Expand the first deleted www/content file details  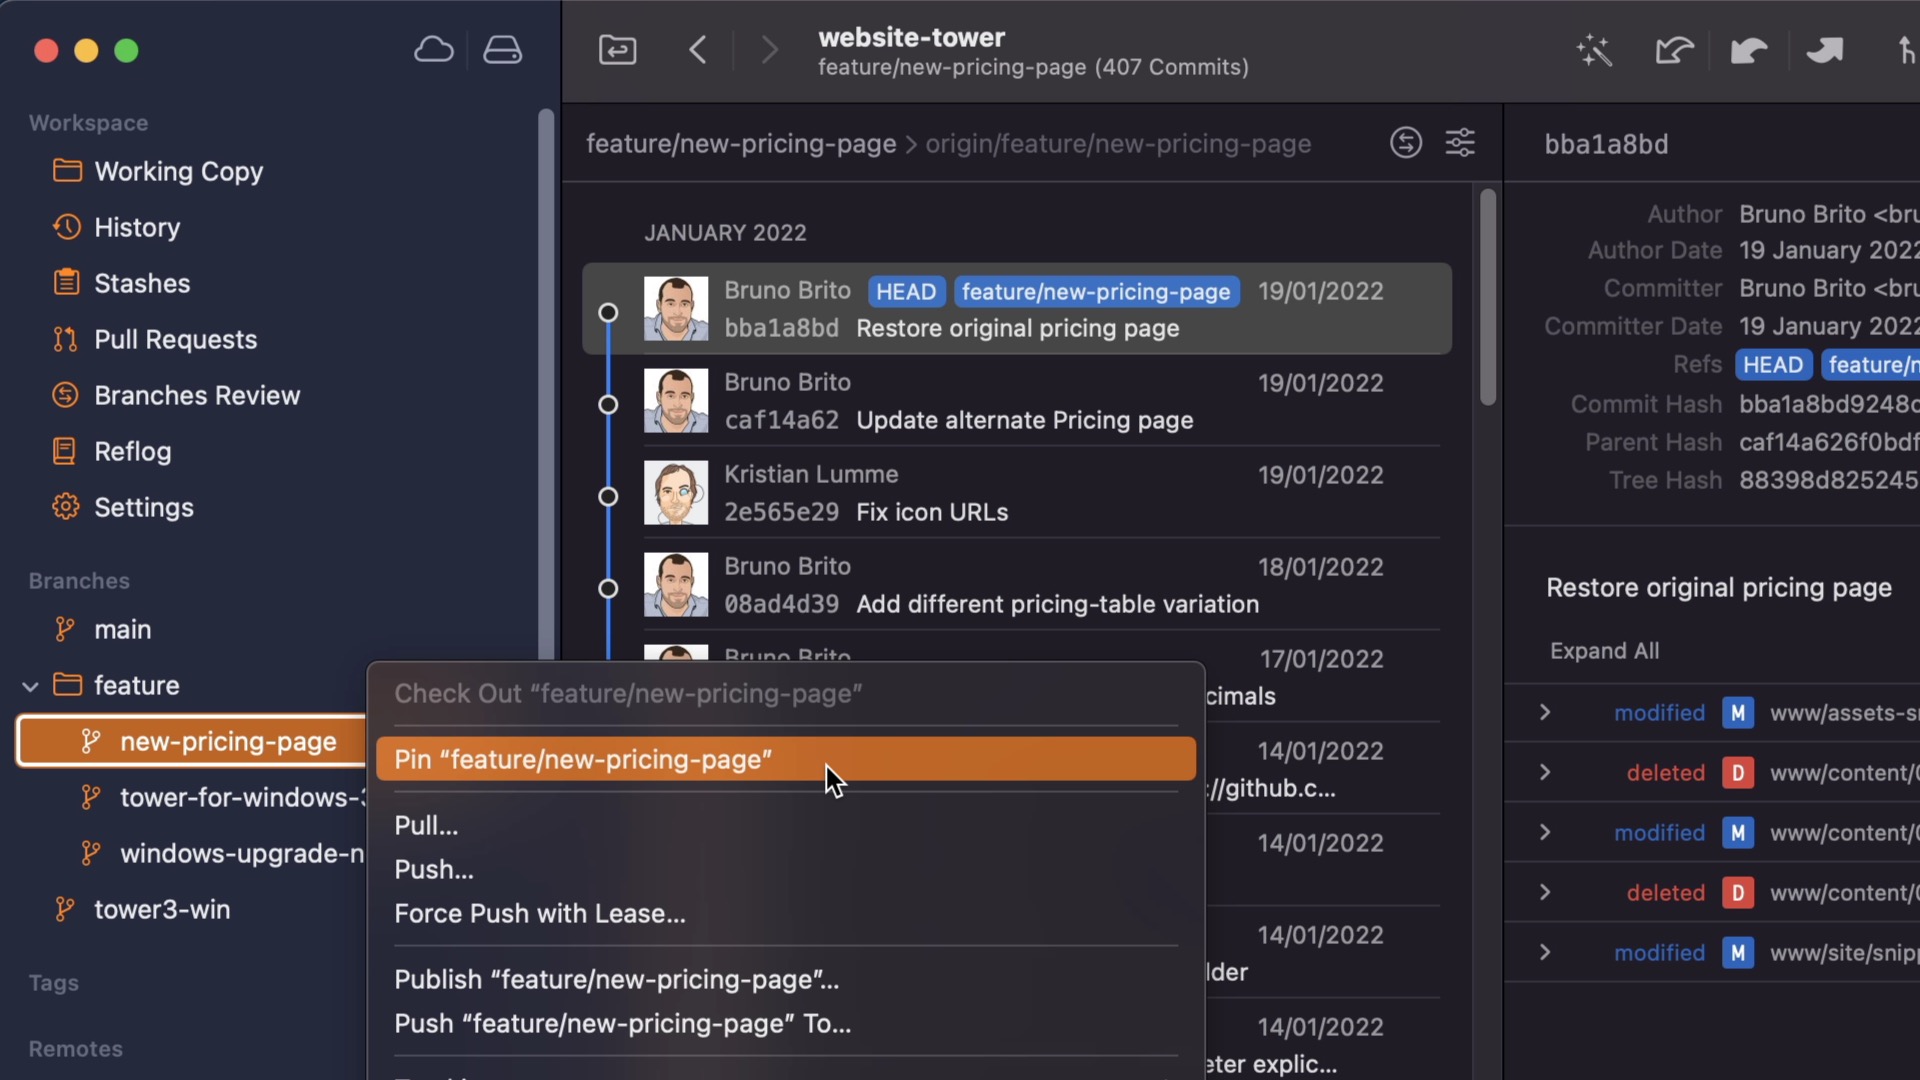[1543, 772]
